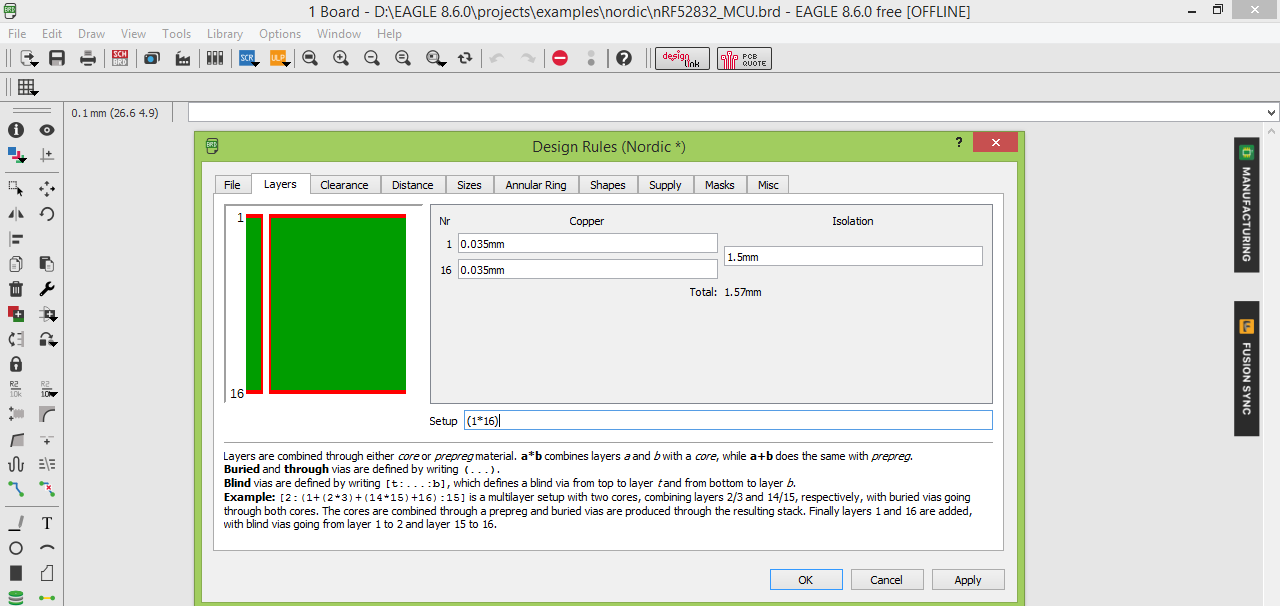
Task: Open the File menu
Action: coord(17,34)
